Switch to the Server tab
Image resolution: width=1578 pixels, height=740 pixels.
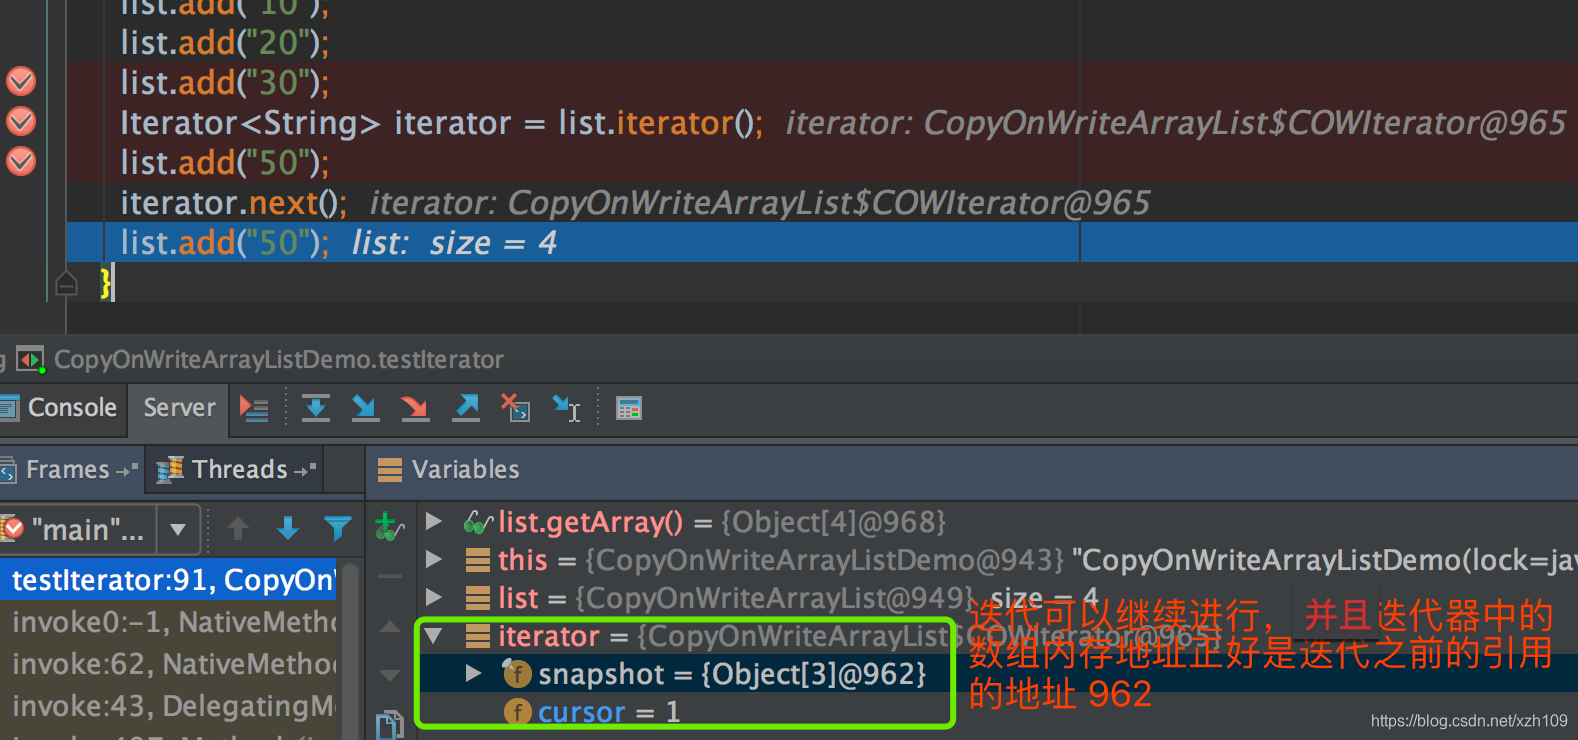pyautogui.click(x=179, y=408)
